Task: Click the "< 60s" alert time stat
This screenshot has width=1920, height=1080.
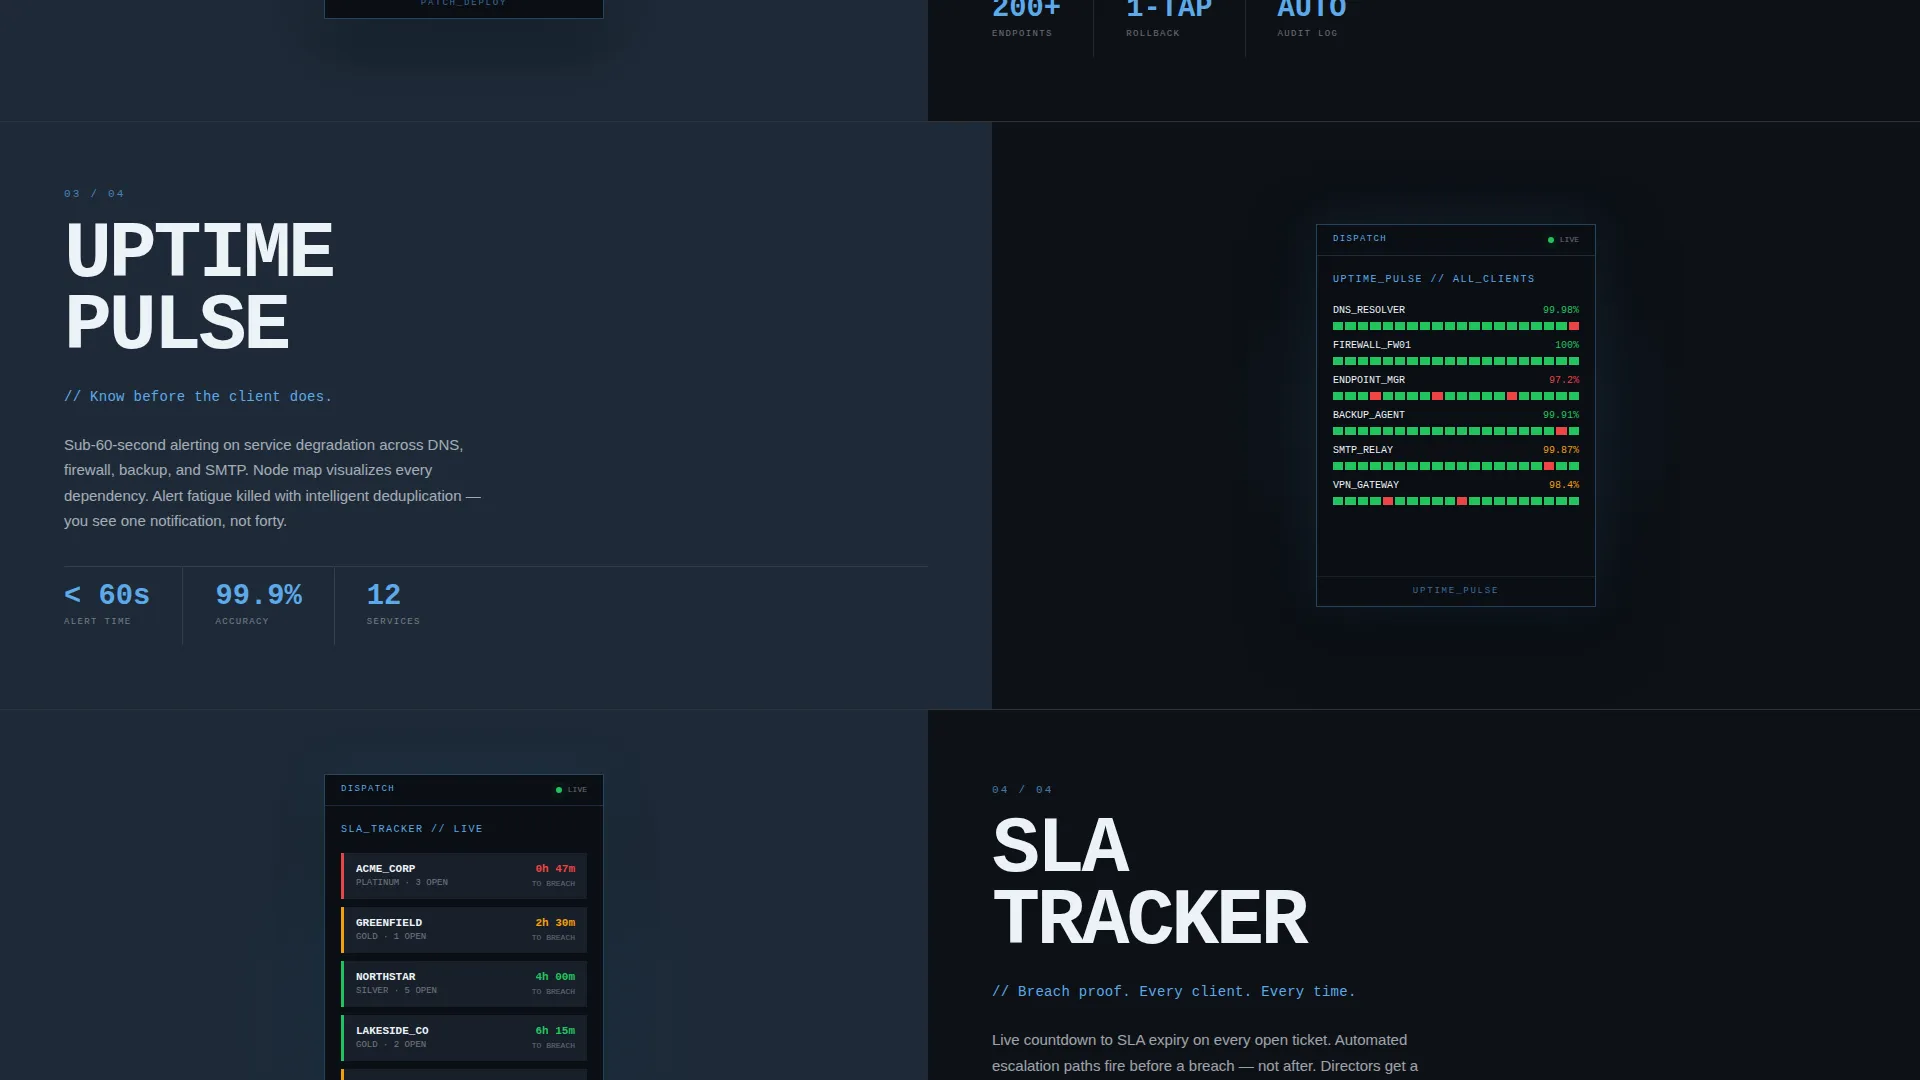Action: click(x=107, y=595)
